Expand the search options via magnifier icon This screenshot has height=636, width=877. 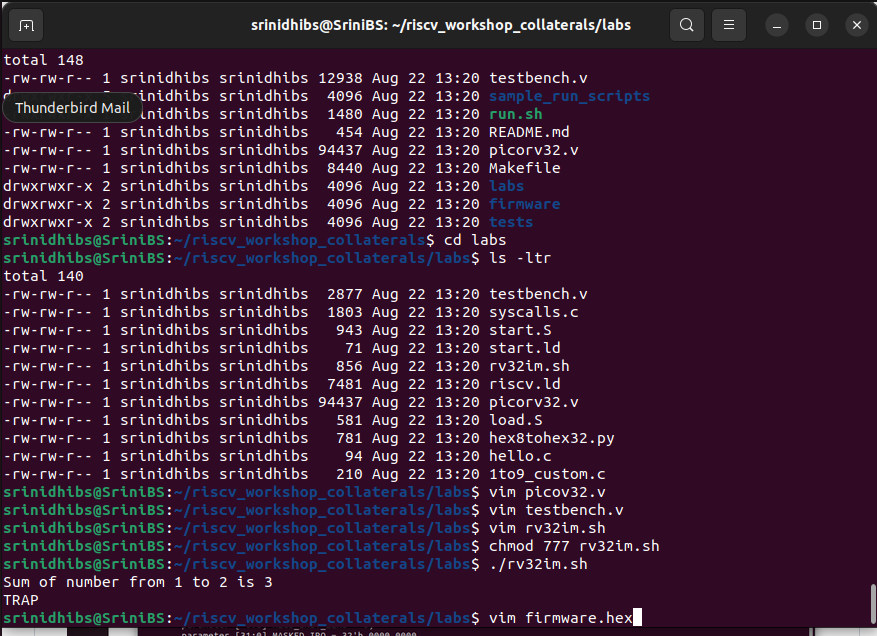(686, 24)
